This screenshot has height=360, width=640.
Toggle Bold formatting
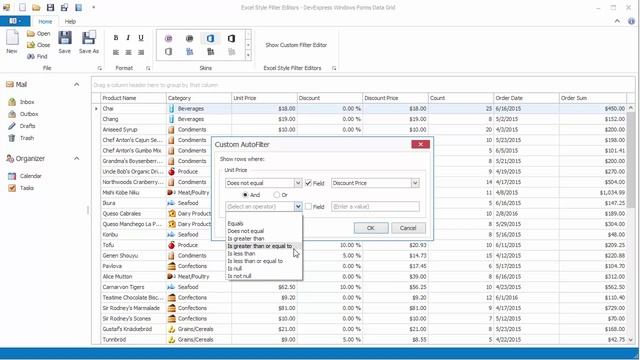click(116, 38)
